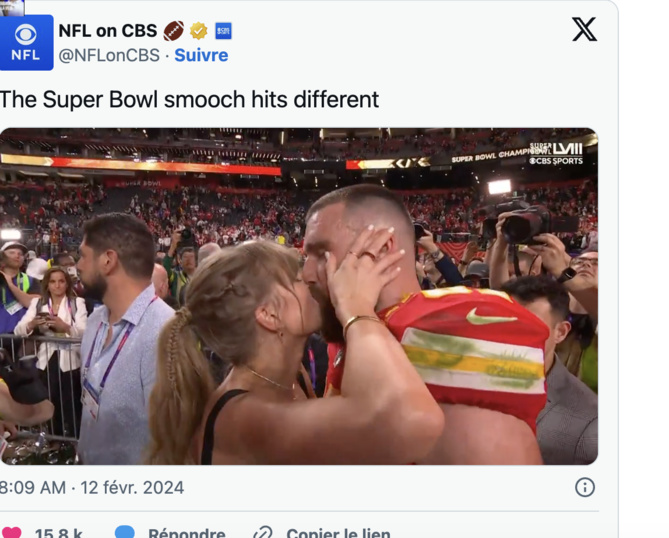Click the copy link chain icon
Image resolution: width=669 pixels, height=538 pixels.
[x=262, y=533]
